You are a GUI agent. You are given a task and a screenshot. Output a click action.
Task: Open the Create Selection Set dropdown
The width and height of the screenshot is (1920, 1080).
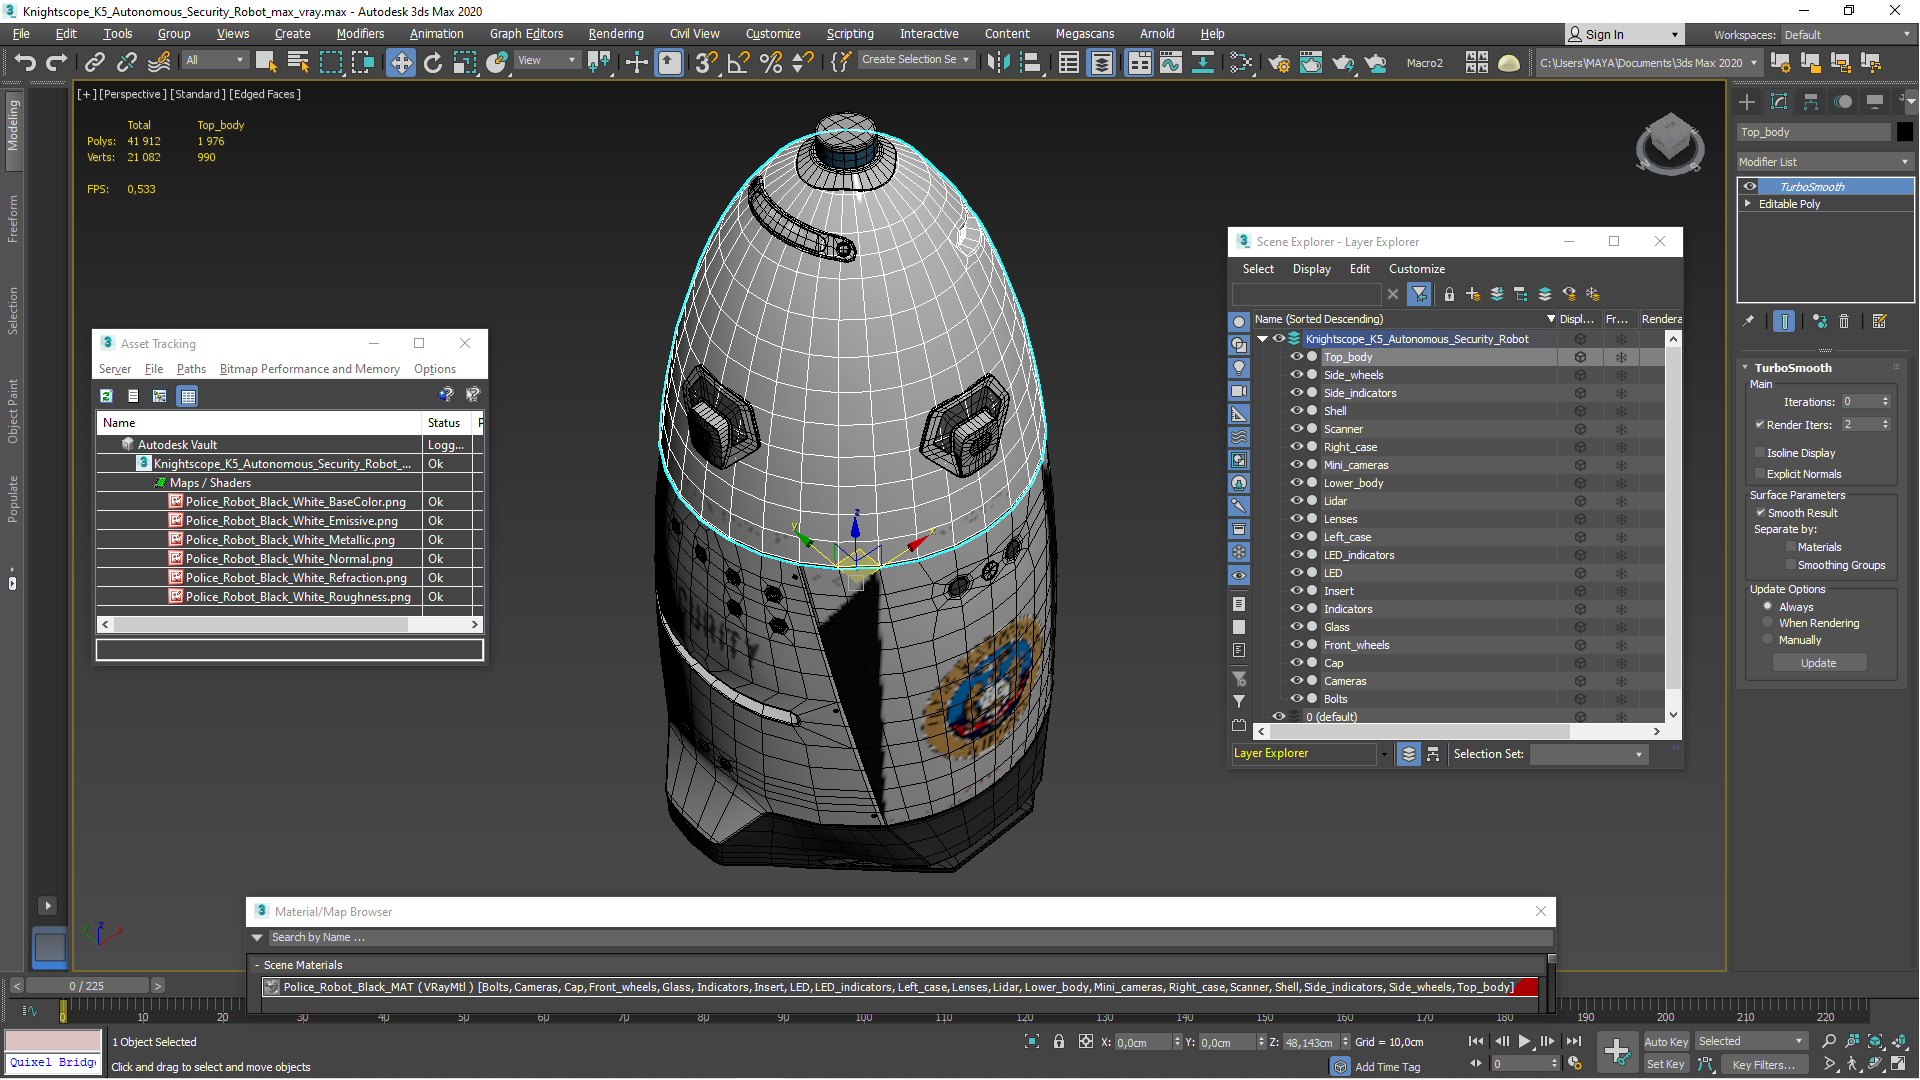tap(915, 60)
